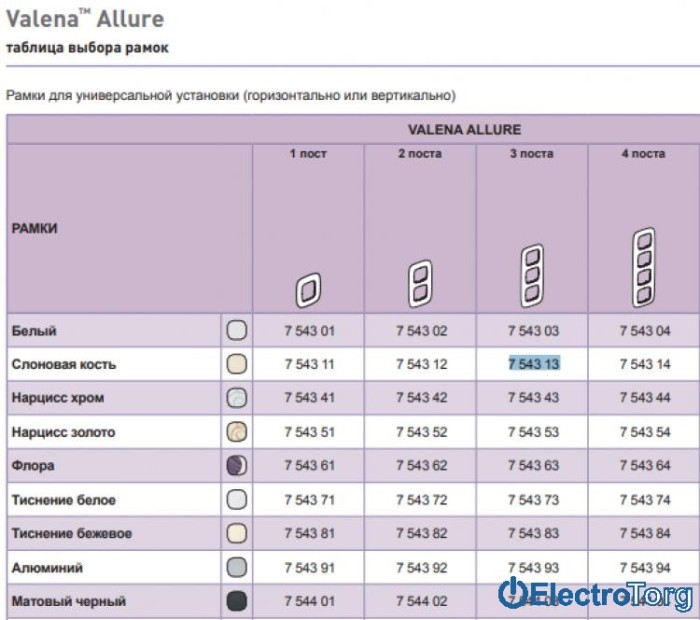Screen dimensions: 700x620
Task: Click code 7 543 62
Action: (421, 465)
